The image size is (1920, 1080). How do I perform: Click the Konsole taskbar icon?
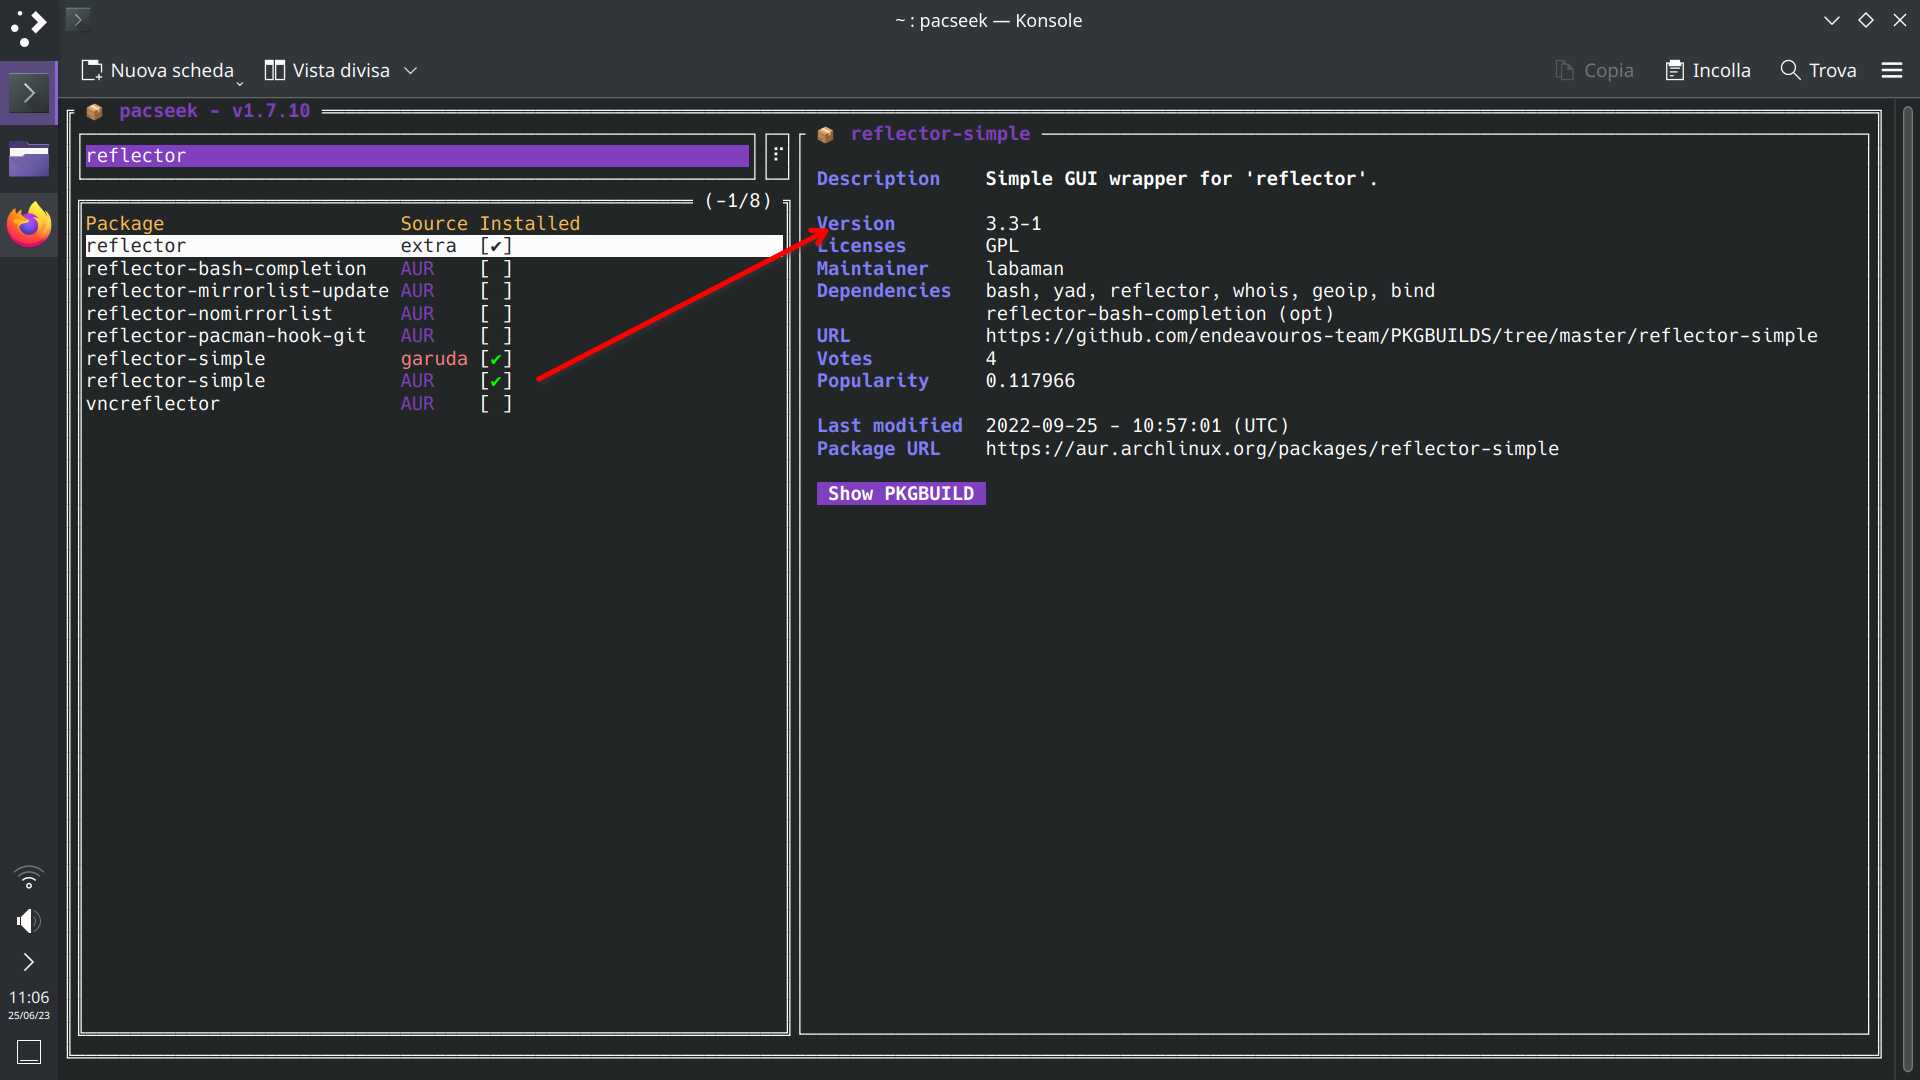coord(29,93)
